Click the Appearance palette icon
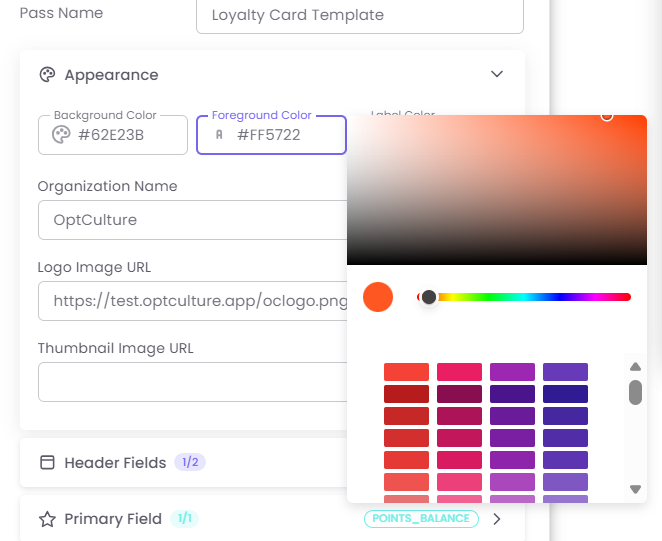Screen dimensions: 662x541 click(x=47, y=75)
